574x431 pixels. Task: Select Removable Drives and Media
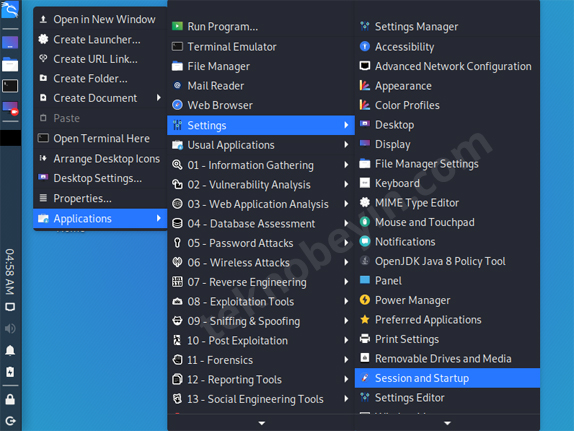point(447,358)
